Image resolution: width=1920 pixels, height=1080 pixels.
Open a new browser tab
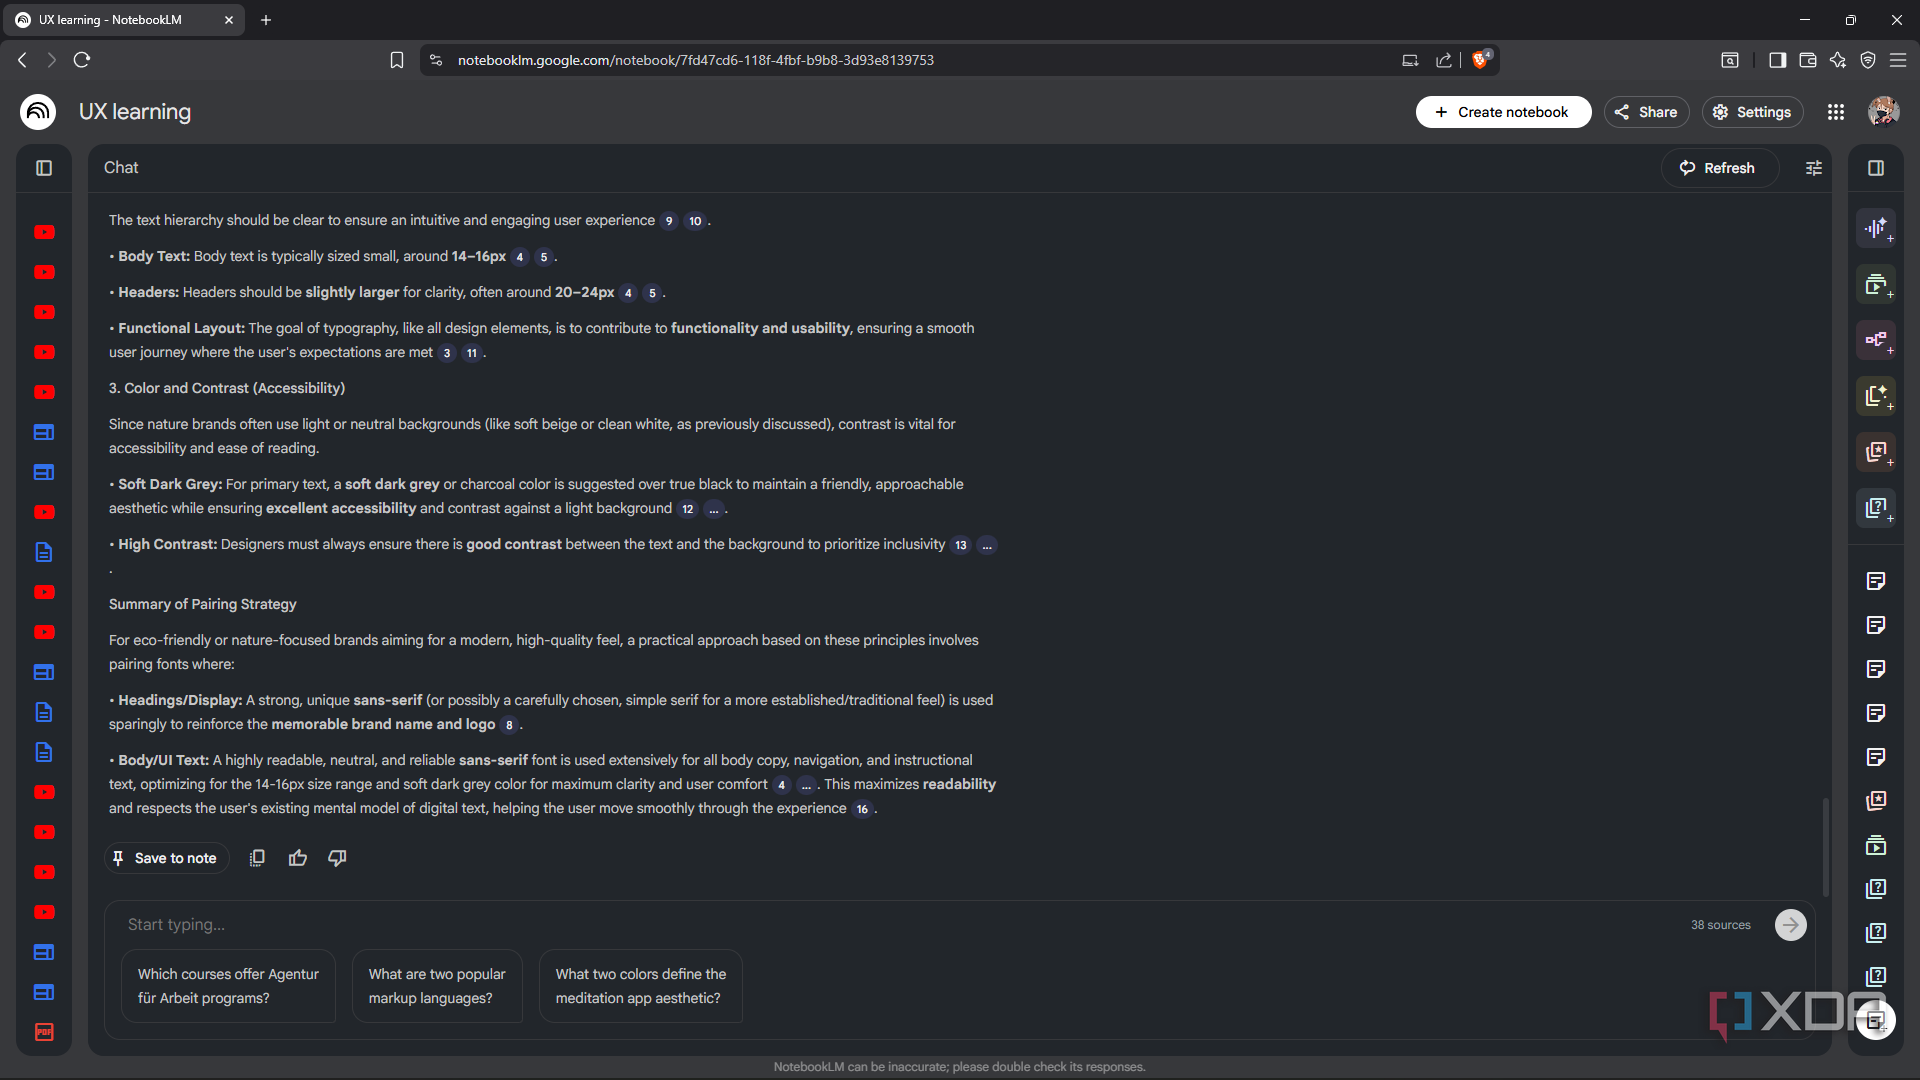[x=266, y=20]
